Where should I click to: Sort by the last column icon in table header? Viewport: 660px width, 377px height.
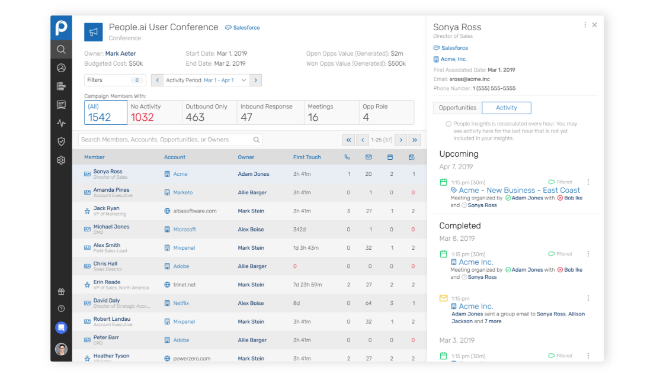412,157
